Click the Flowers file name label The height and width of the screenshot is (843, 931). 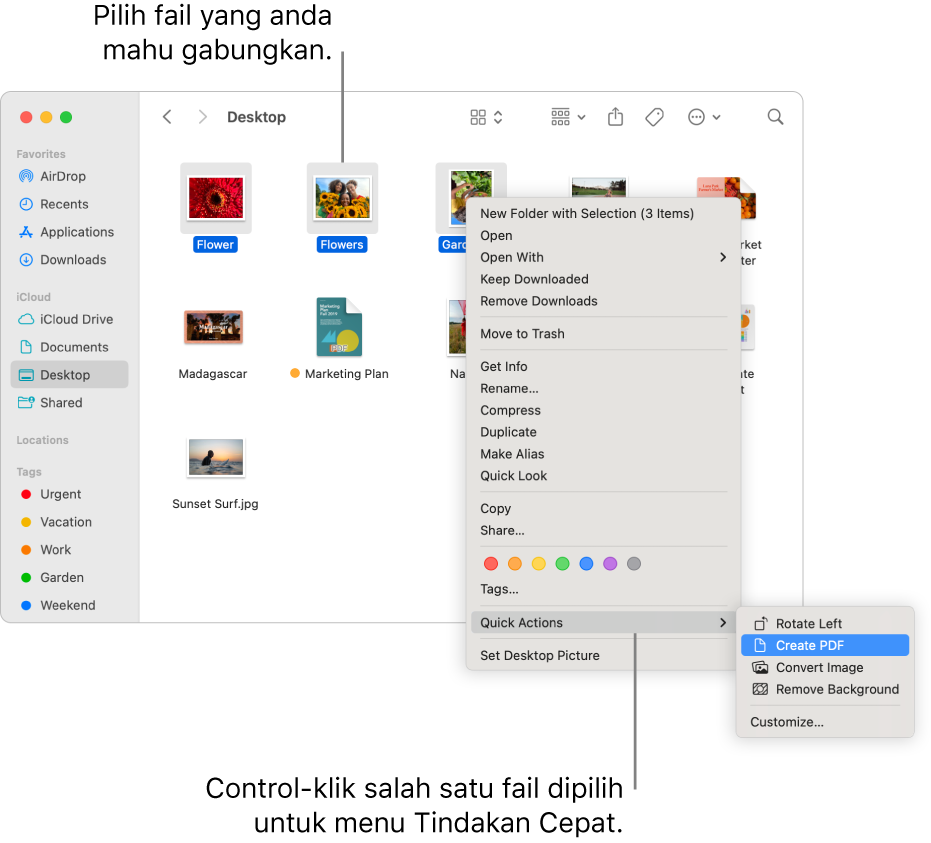[342, 245]
